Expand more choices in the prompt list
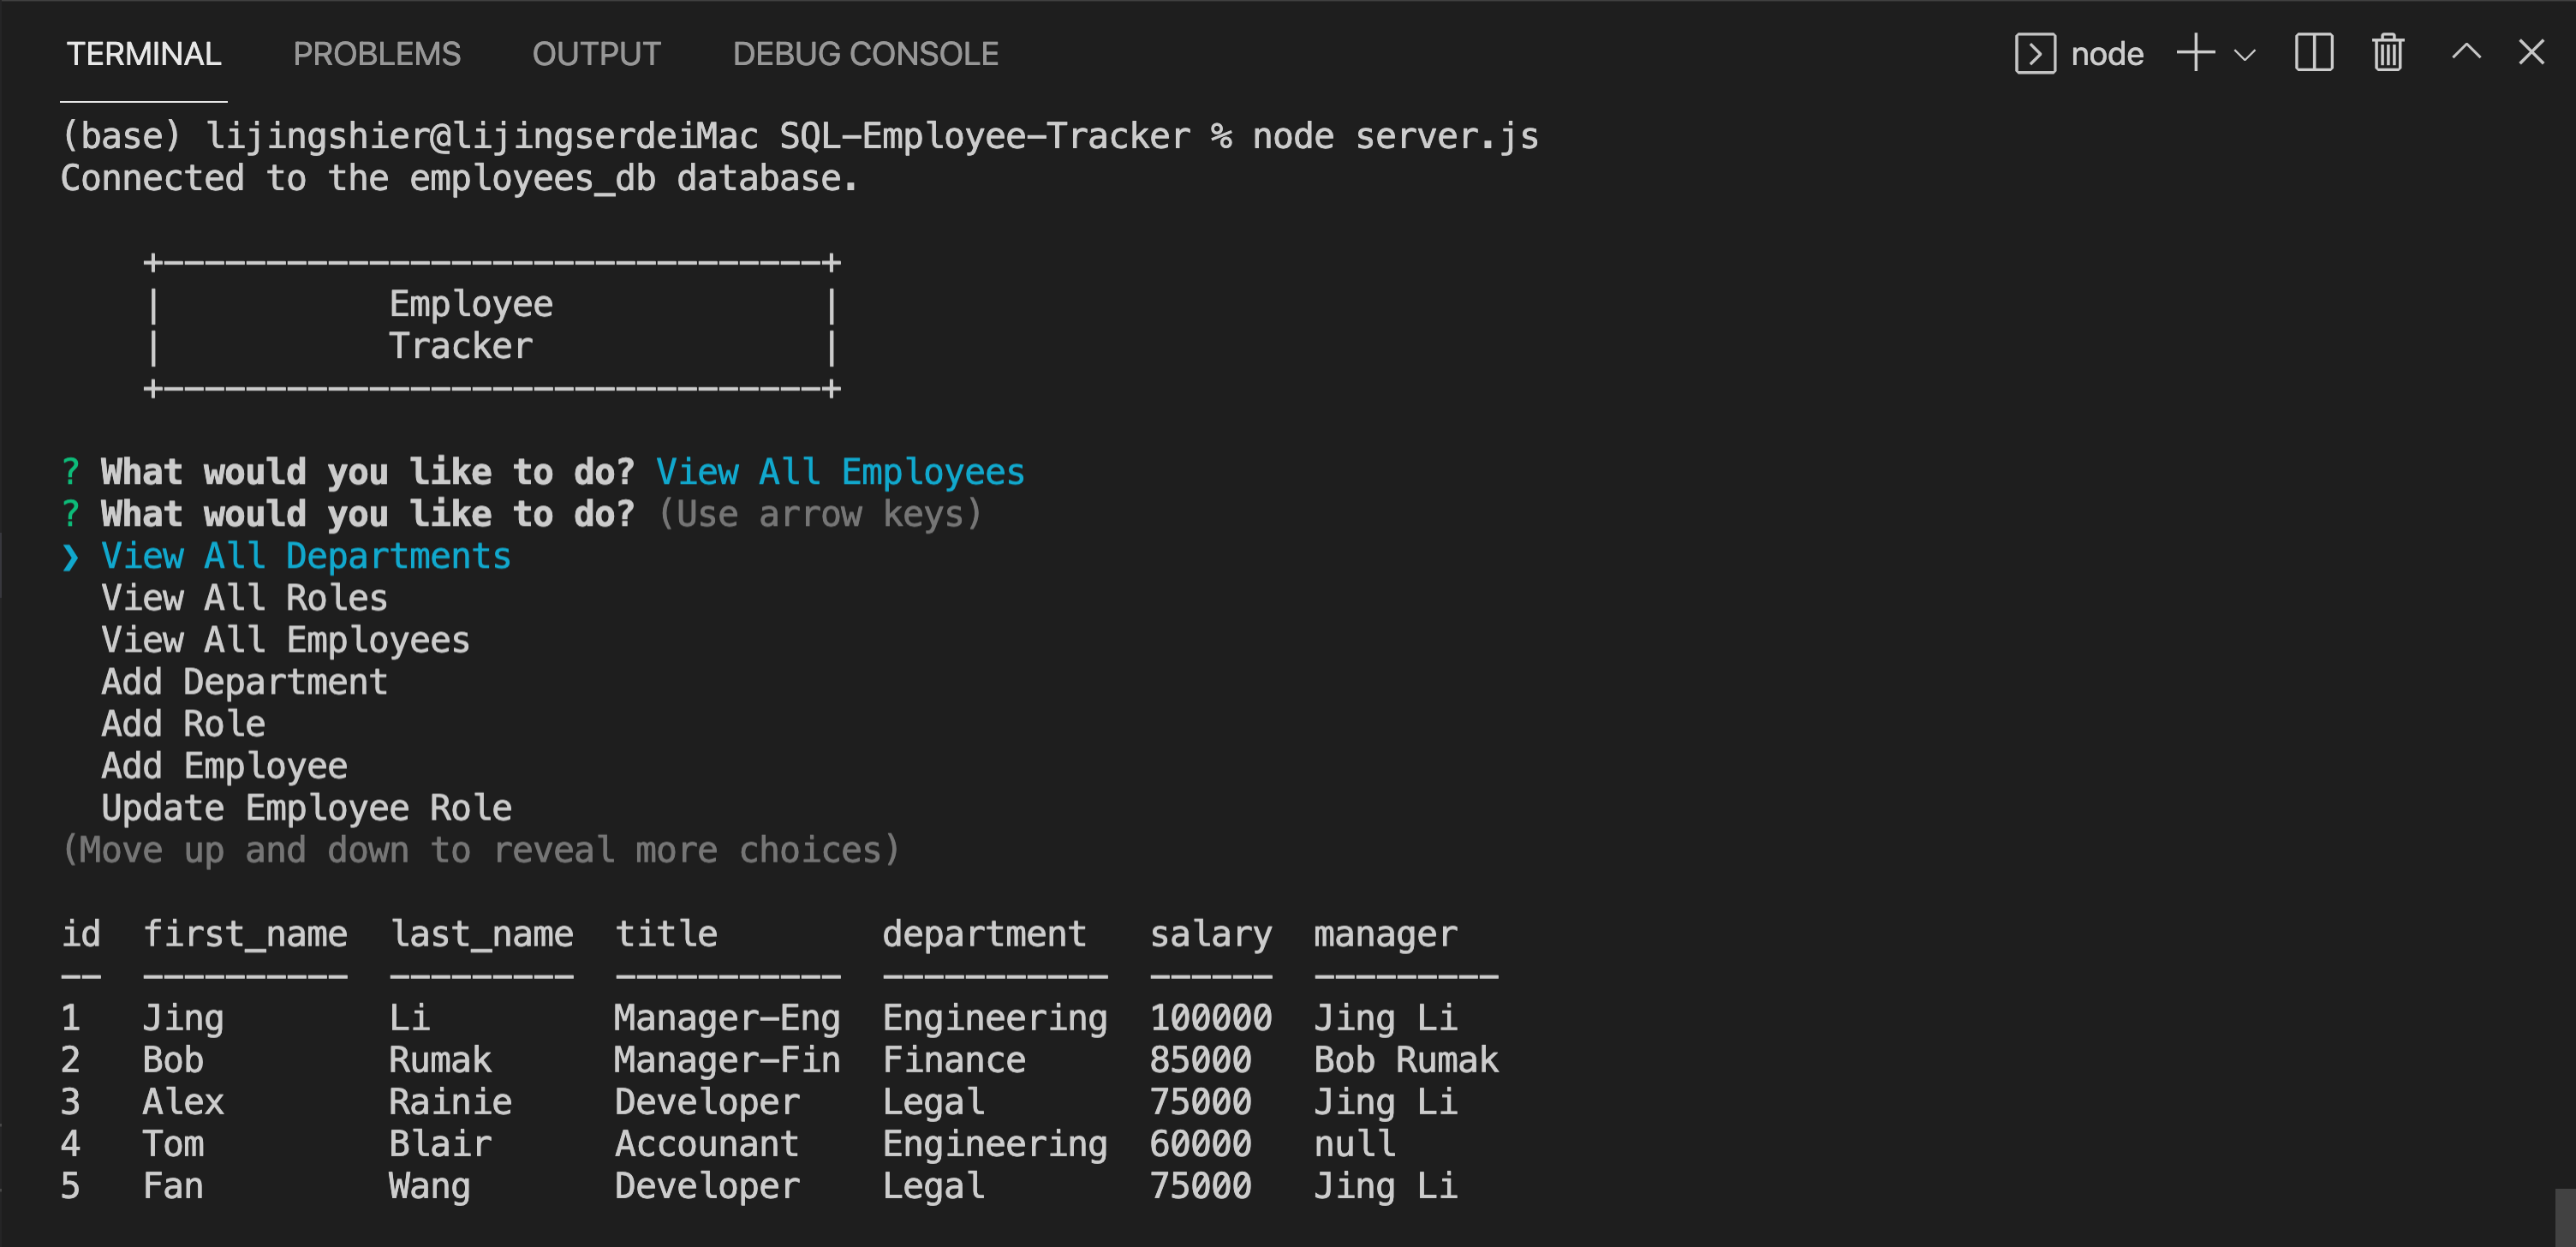This screenshot has width=2576, height=1247. pos(480,849)
